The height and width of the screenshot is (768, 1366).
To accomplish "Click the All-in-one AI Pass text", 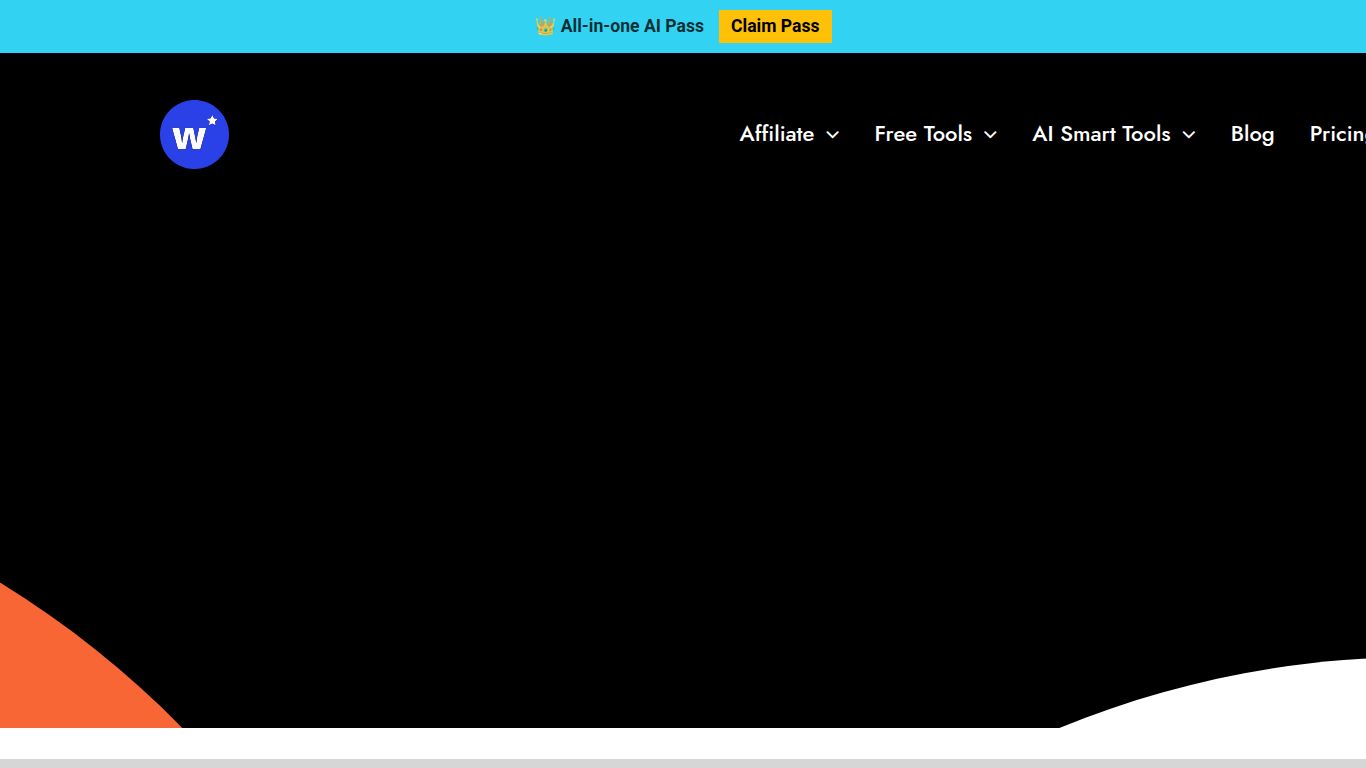I will tap(632, 26).
